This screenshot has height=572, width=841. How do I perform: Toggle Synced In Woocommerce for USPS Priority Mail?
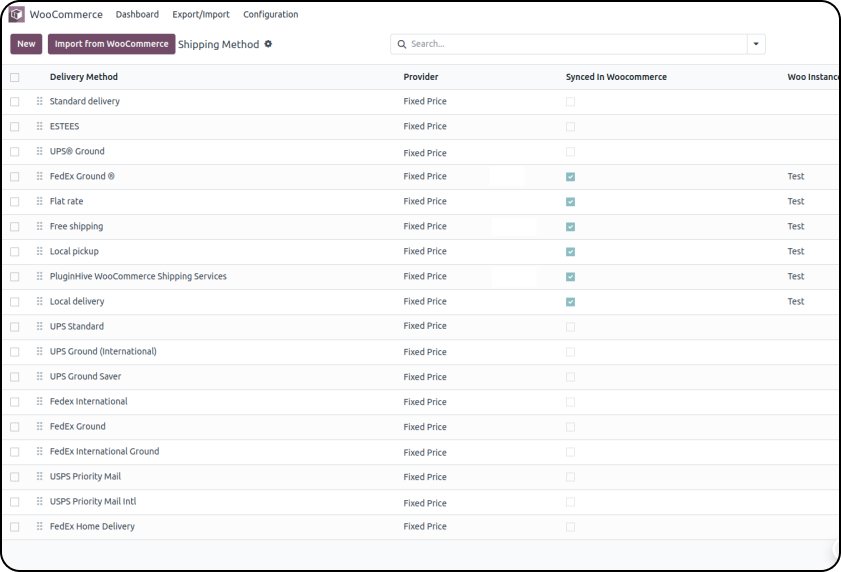(570, 477)
